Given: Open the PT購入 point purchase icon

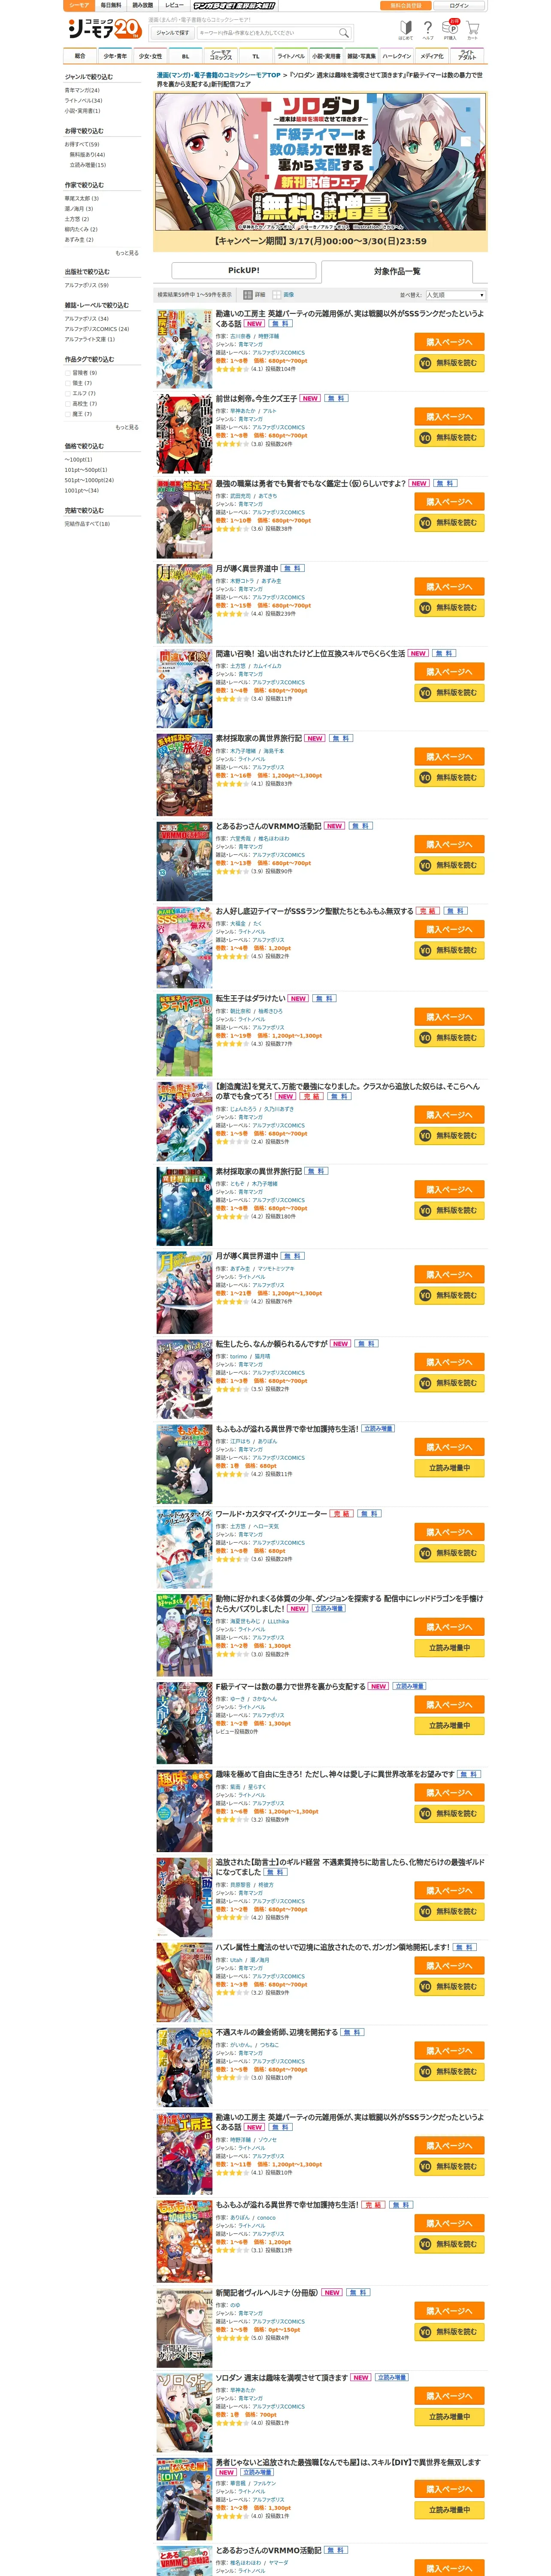Looking at the screenshot, I should pos(451,30).
